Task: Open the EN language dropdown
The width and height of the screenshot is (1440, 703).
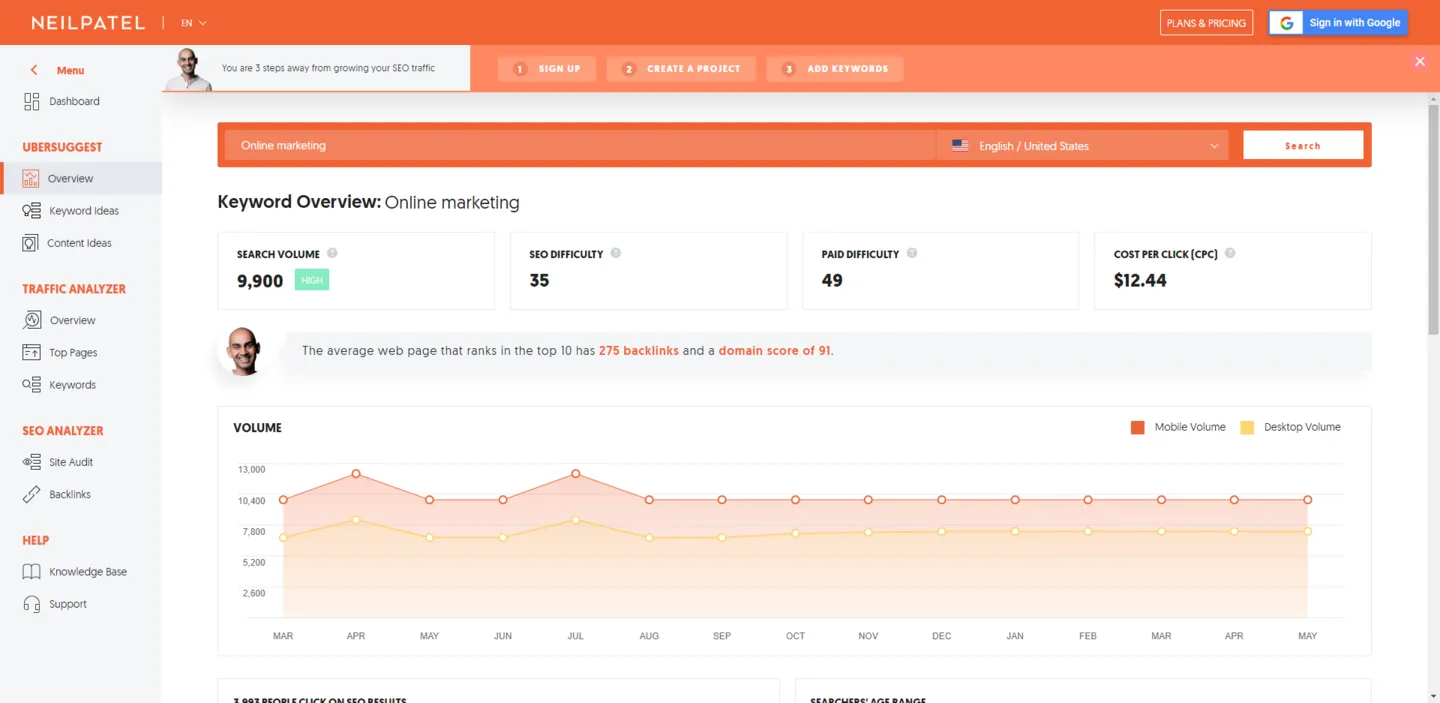Action: (x=194, y=22)
